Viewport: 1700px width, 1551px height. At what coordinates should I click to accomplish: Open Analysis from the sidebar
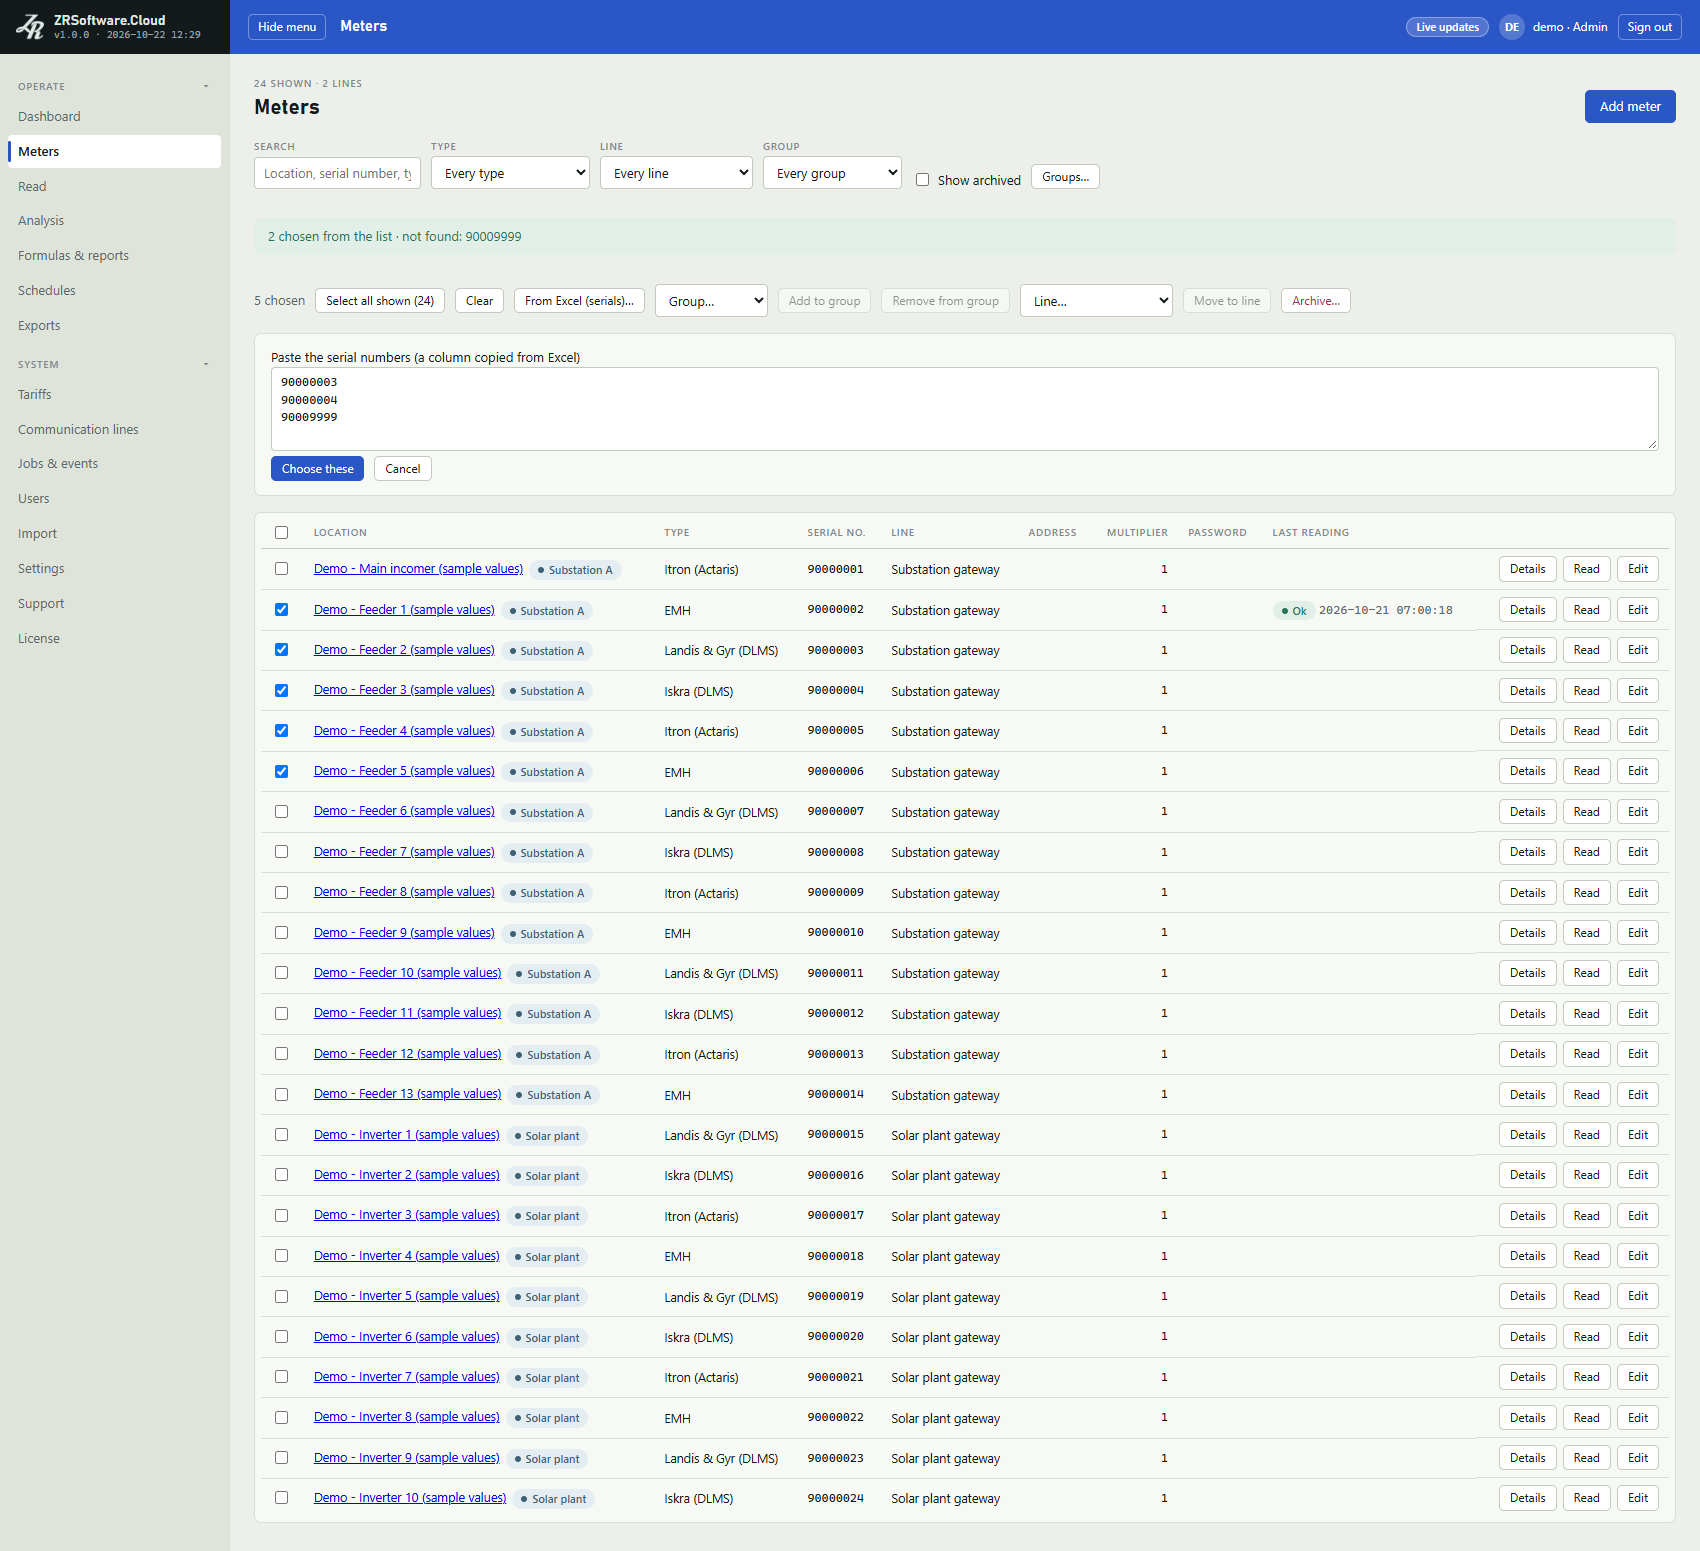click(114, 221)
